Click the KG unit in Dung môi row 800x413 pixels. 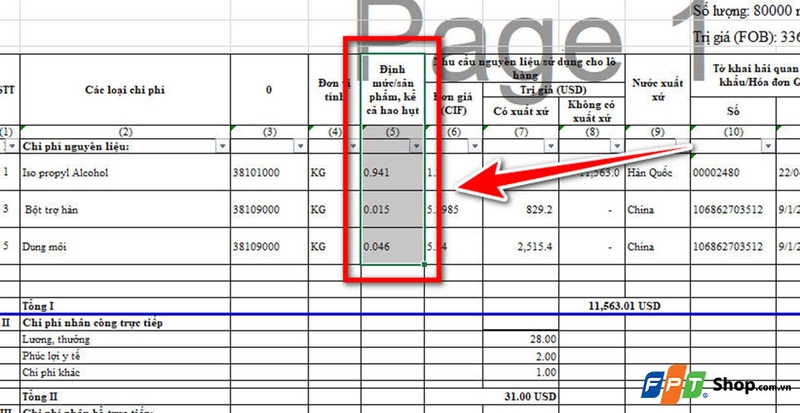click(335, 247)
